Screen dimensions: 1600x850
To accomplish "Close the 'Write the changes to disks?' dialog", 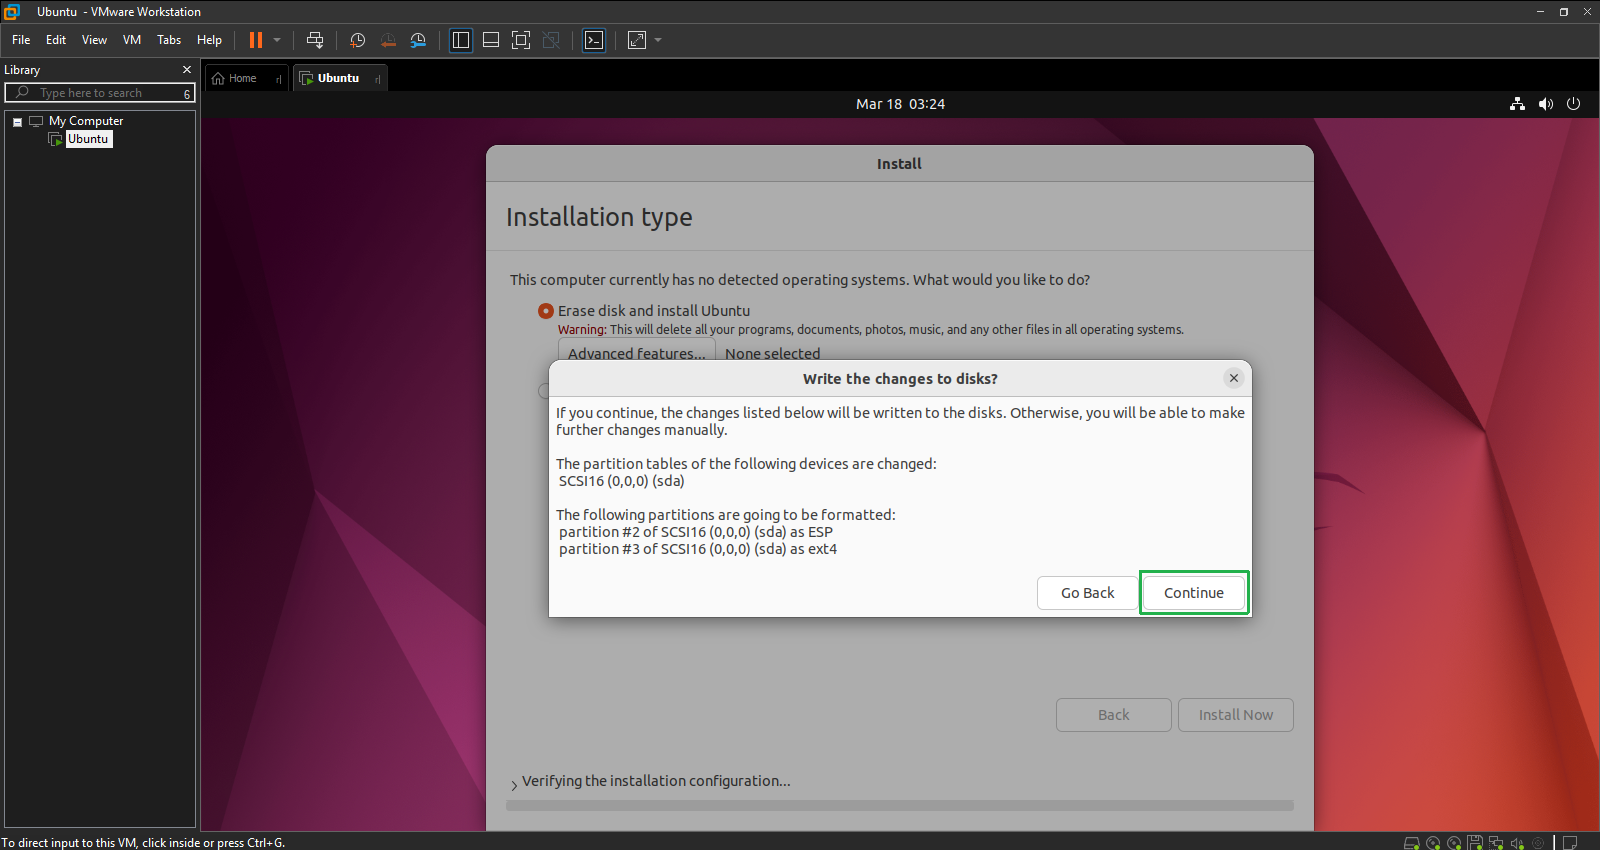I will [x=1234, y=378].
